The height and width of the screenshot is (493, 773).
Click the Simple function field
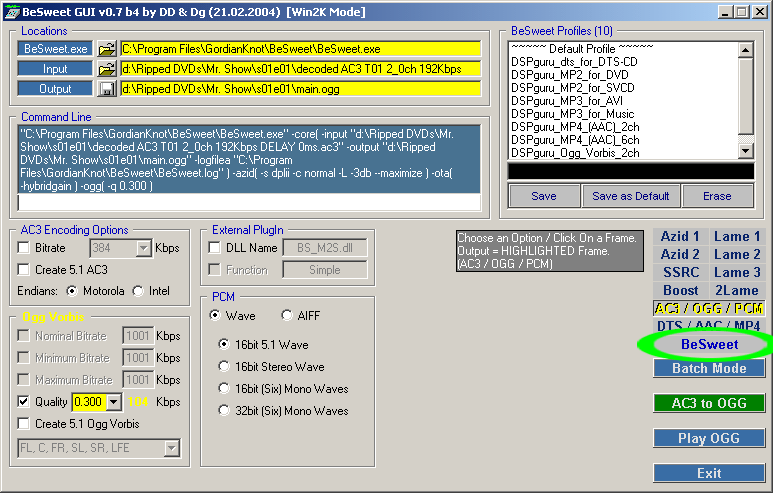325,270
